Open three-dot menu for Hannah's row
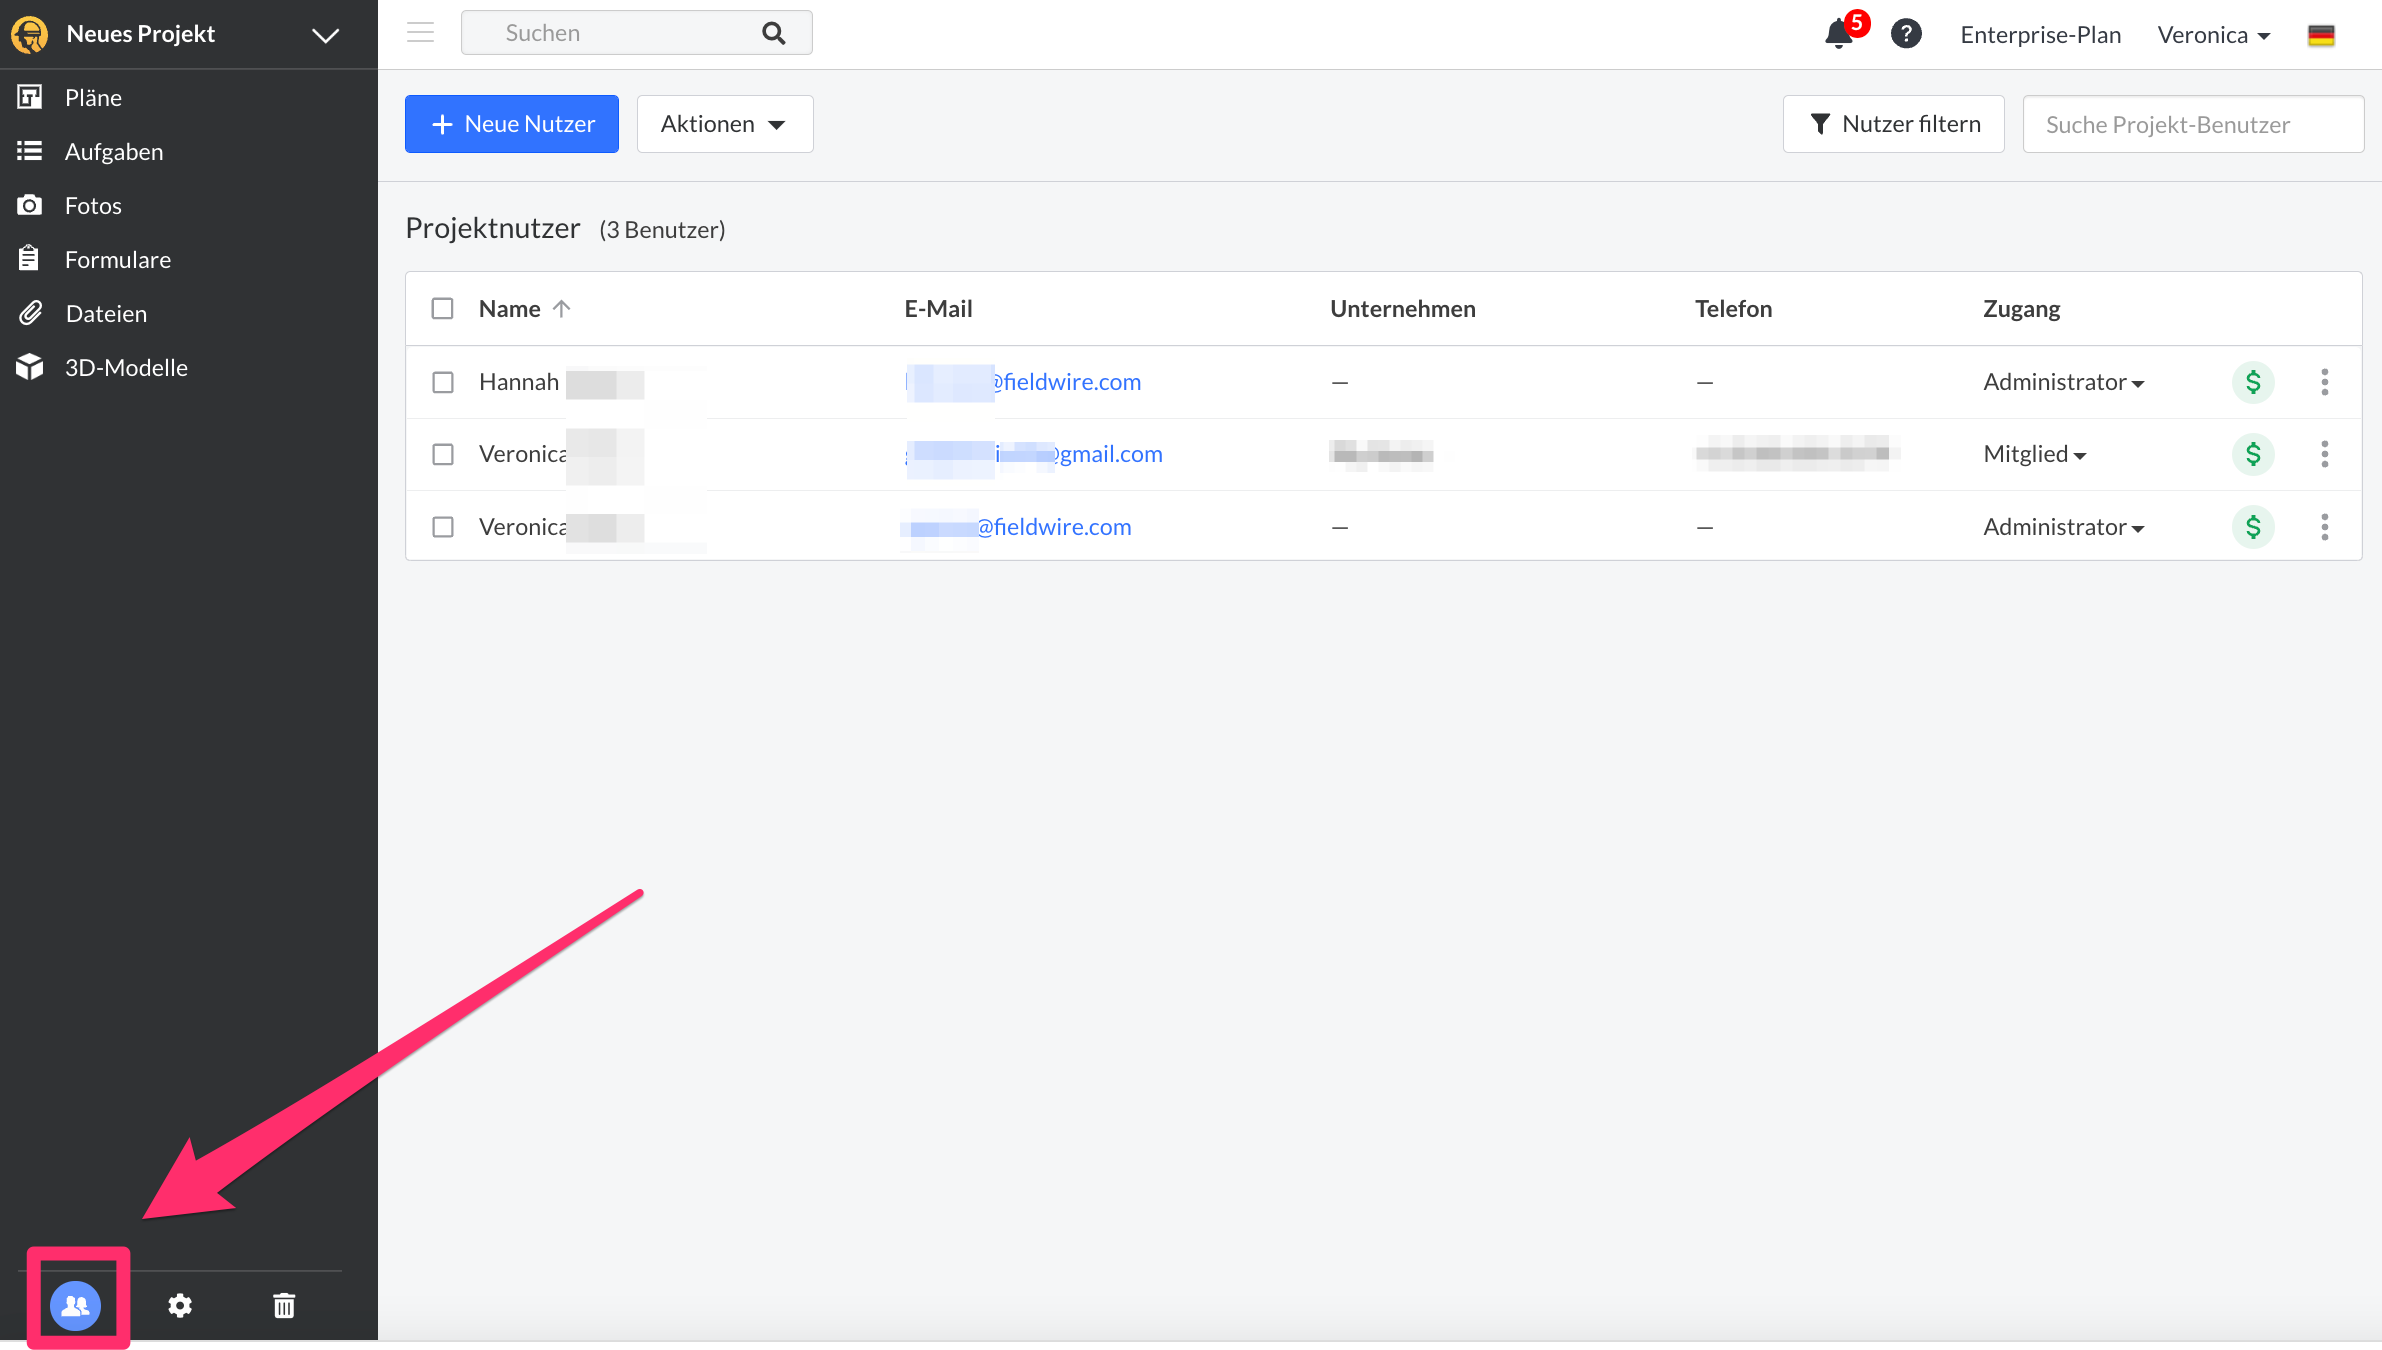Image resolution: width=2382 pixels, height=1350 pixels. coord(2324,382)
